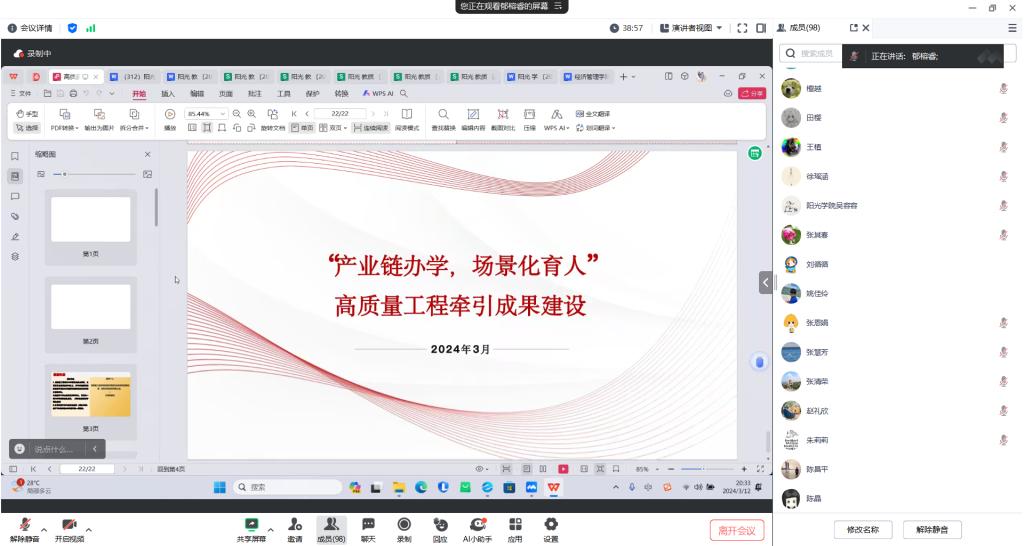Image resolution: width=1024 pixels, height=546 pixels.
Task: Toggle the Members (成员) panel button
Action: click(x=330, y=525)
